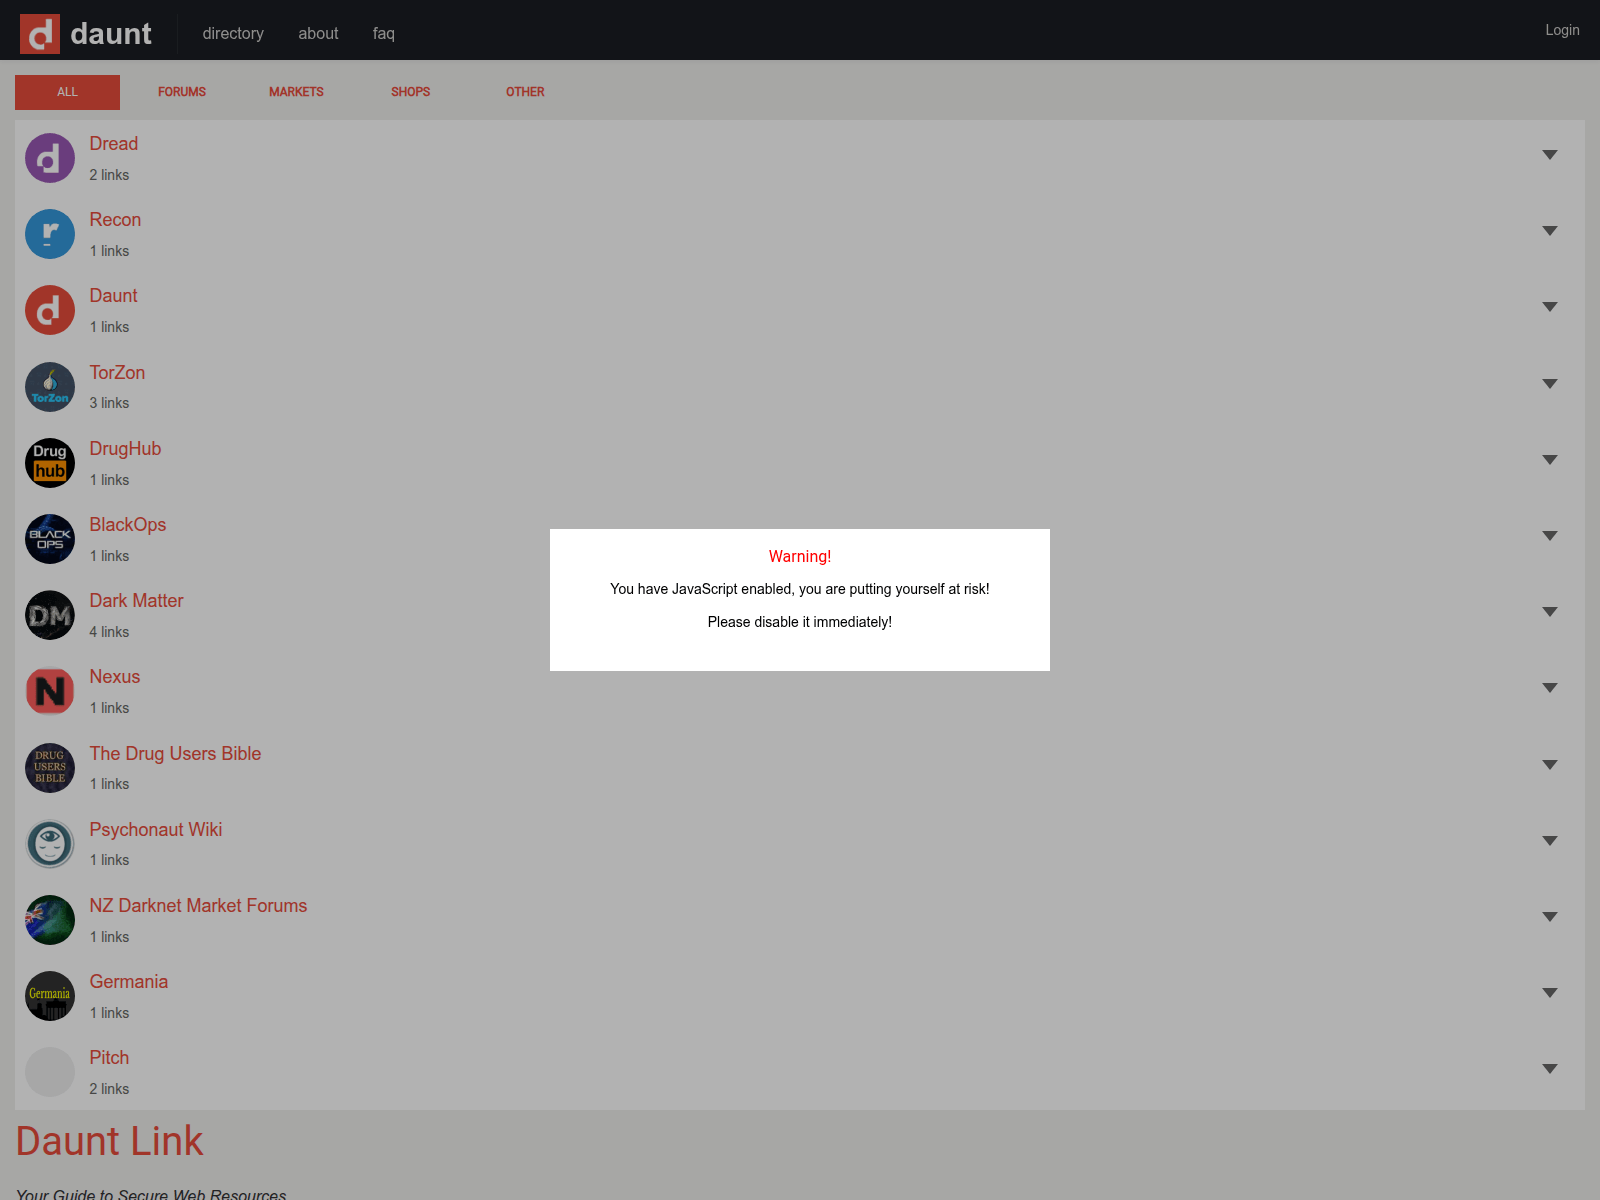The height and width of the screenshot is (1200, 1600).
Task: Click the TorZon site icon
Action: click(x=50, y=387)
